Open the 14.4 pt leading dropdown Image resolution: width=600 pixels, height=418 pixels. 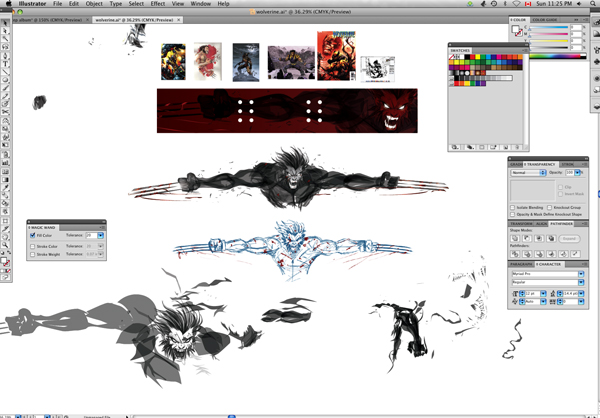click(x=581, y=294)
